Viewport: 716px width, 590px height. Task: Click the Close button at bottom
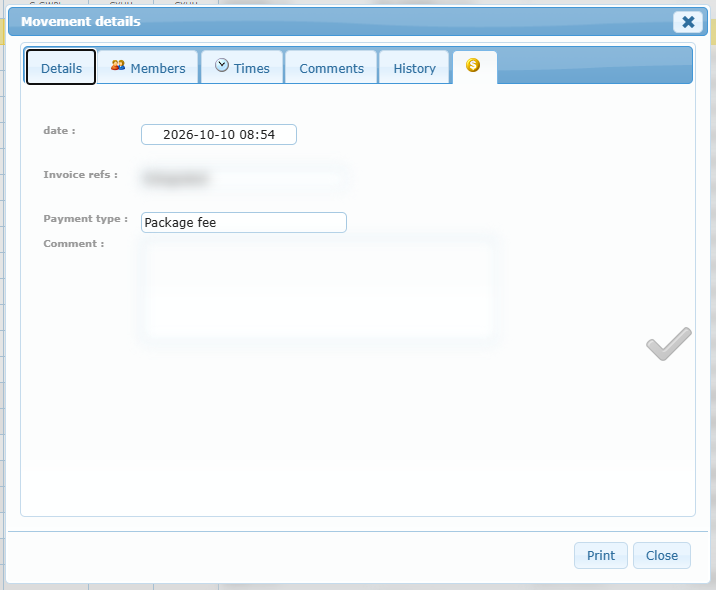point(661,555)
